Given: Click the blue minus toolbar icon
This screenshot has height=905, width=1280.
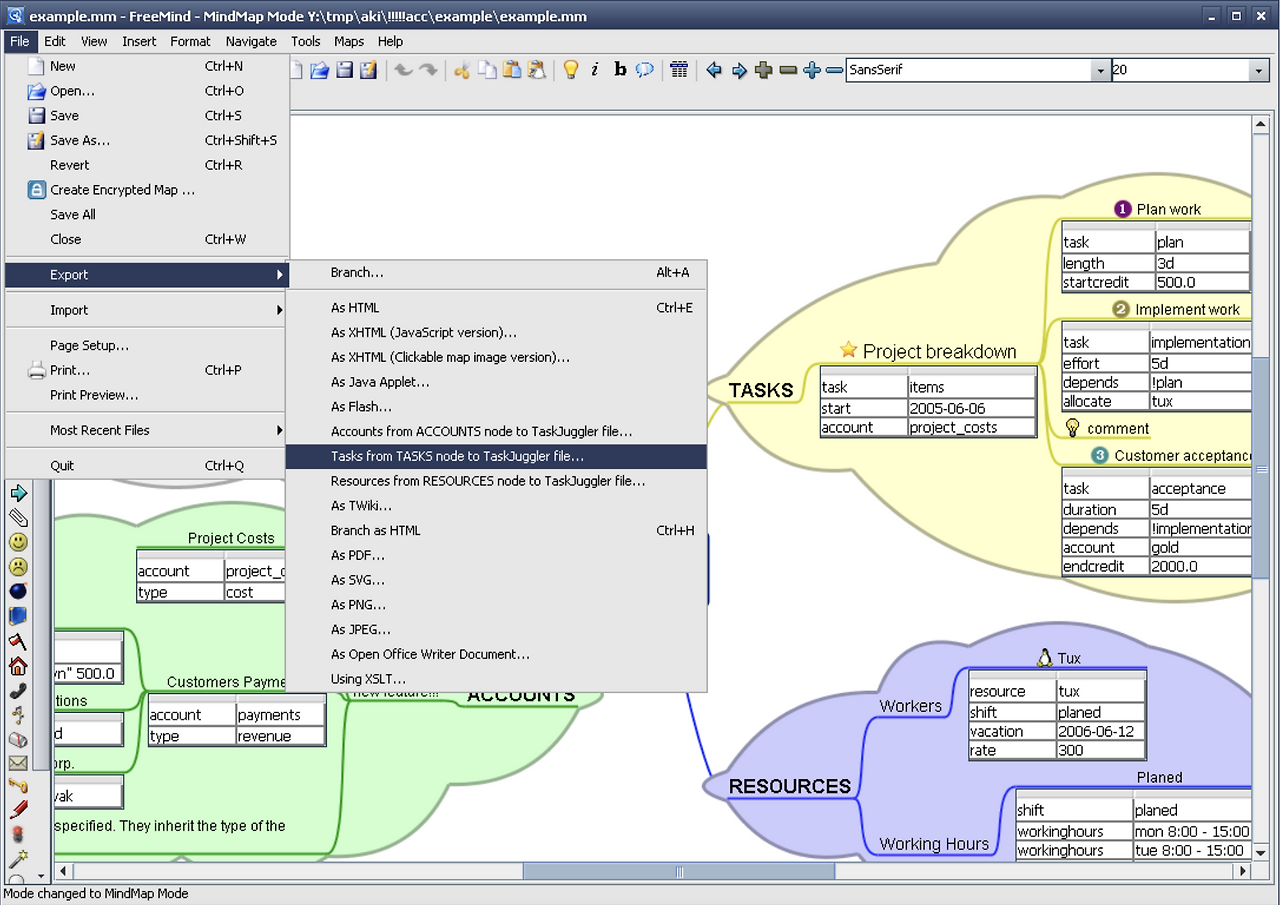Looking at the screenshot, I should pos(834,70).
